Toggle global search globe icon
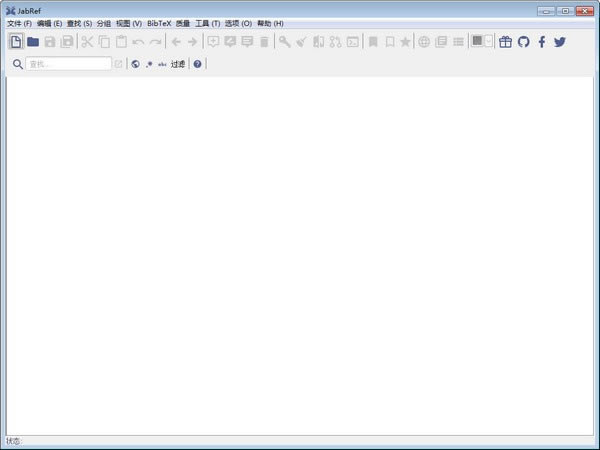600x450 pixels. [x=135, y=64]
